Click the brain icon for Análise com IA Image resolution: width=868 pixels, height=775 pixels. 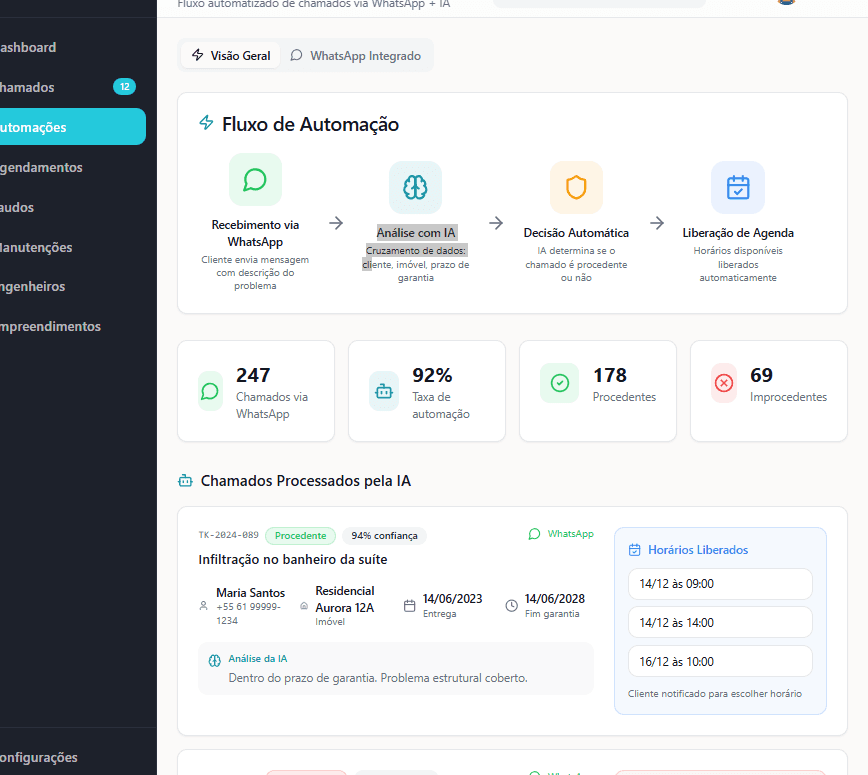coord(415,187)
